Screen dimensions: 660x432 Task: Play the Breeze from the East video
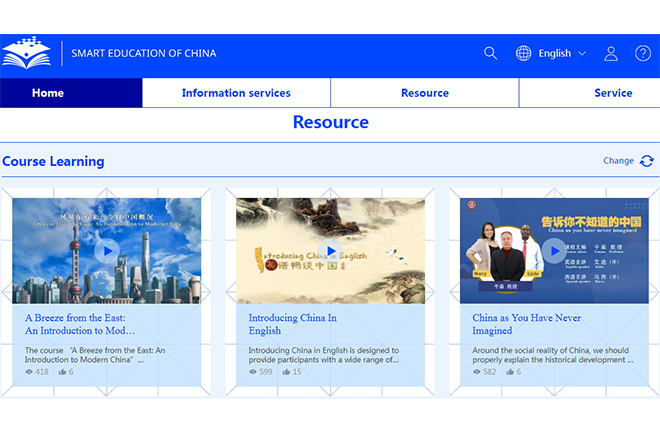click(106, 250)
